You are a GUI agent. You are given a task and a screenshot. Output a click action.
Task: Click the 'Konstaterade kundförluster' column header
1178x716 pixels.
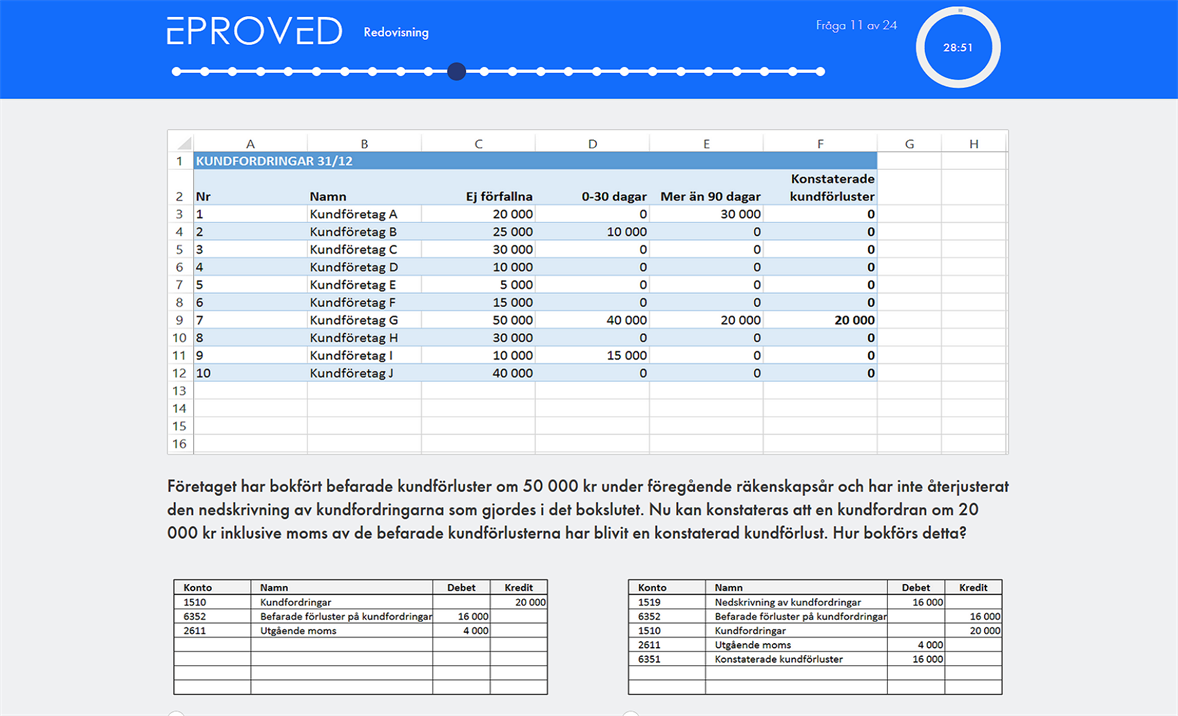tap(831, 188)
